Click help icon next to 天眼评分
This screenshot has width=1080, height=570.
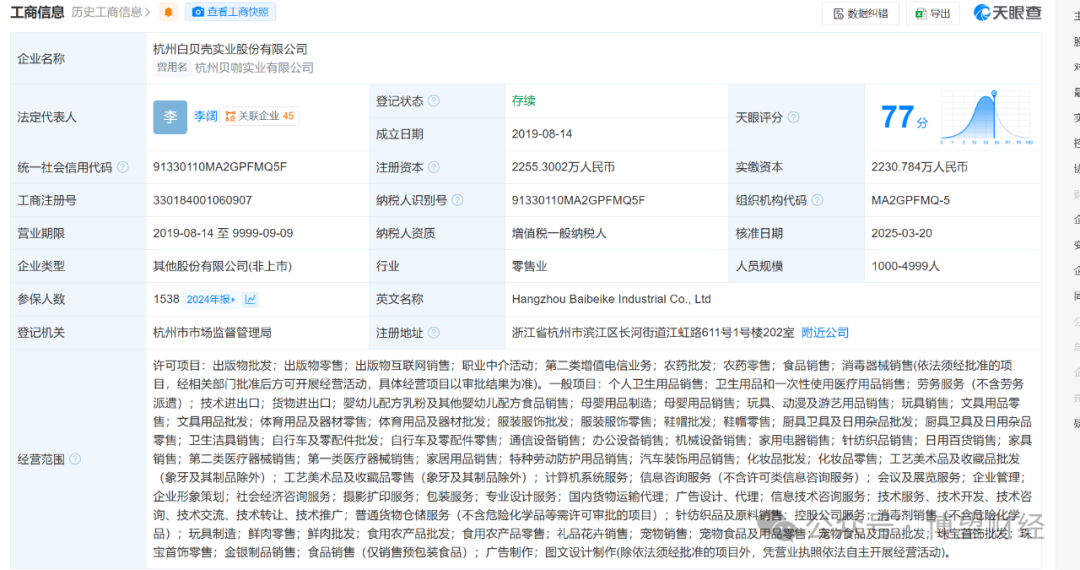[x=793, y=118]
